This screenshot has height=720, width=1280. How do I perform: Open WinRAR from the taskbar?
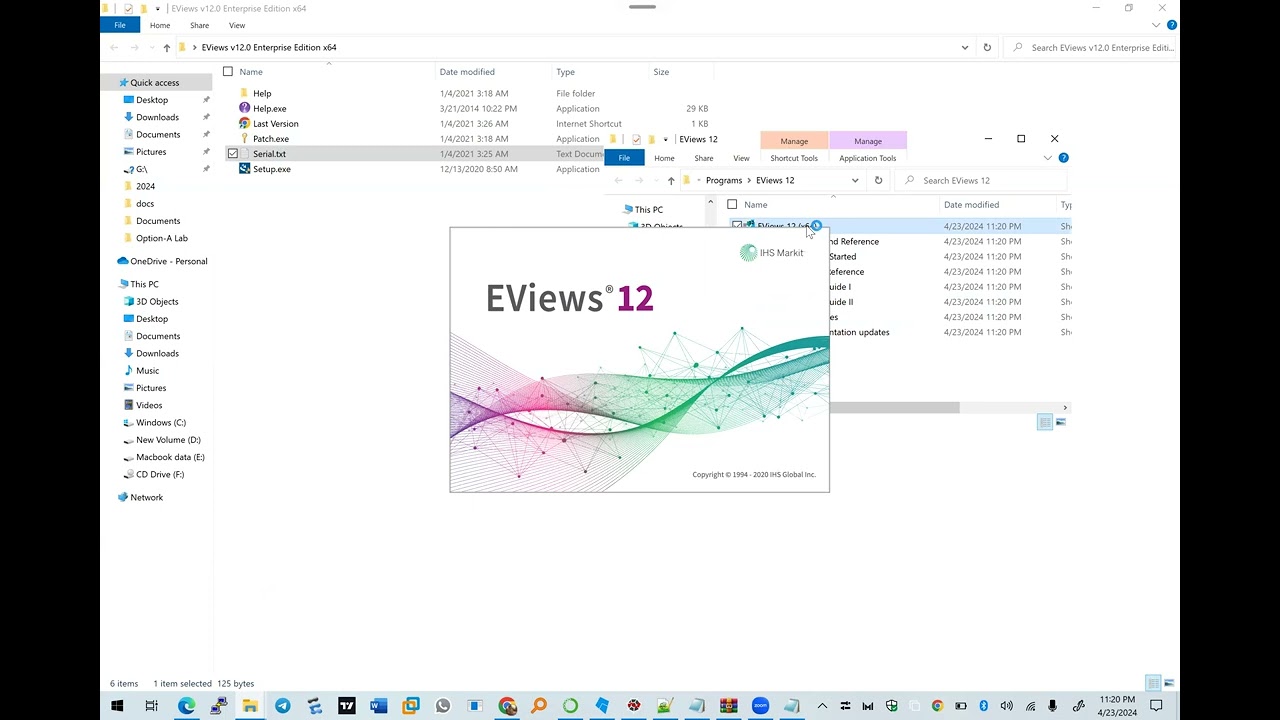tap(728, 706)
